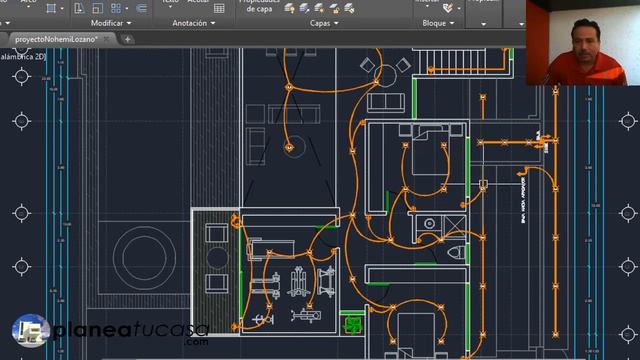Select the Array tool icon
The width and height of the screenshot is (640, 360).
pos(116,8)
